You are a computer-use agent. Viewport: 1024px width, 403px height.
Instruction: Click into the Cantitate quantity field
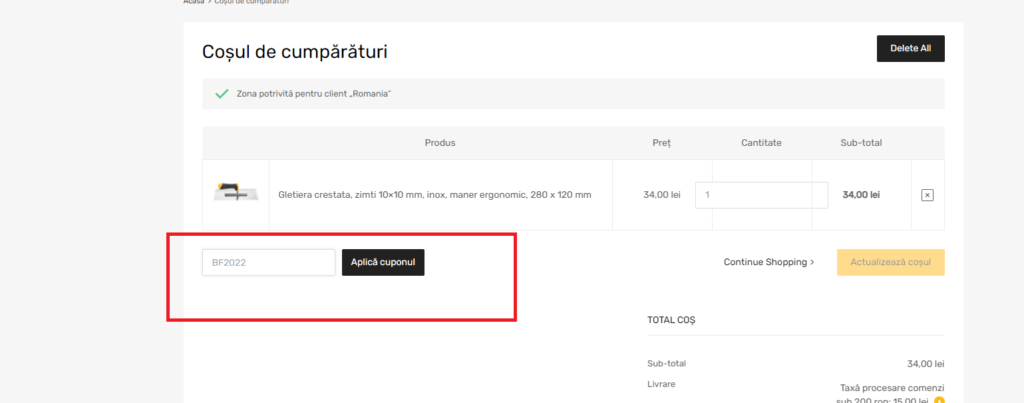761,195
